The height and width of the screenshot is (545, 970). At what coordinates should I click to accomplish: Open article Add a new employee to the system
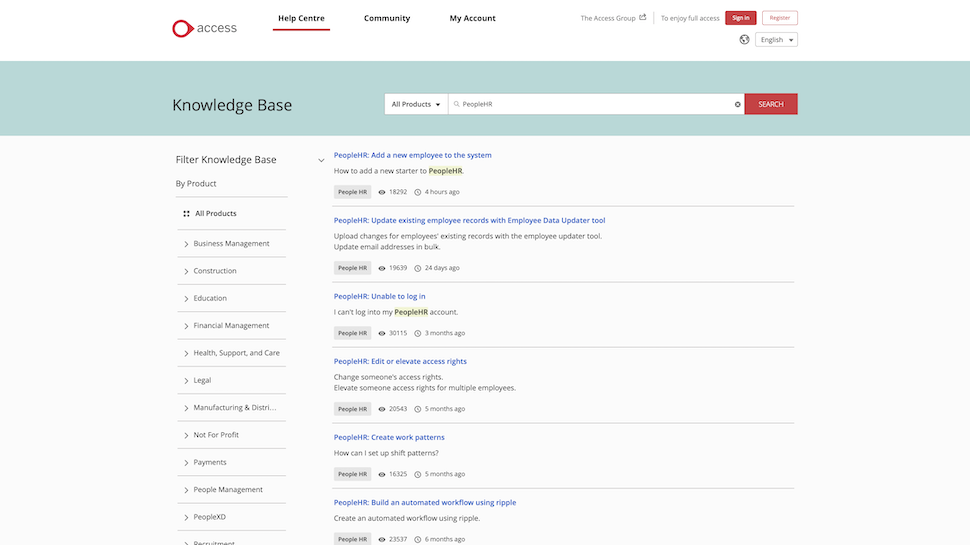[x=413, y=155]
